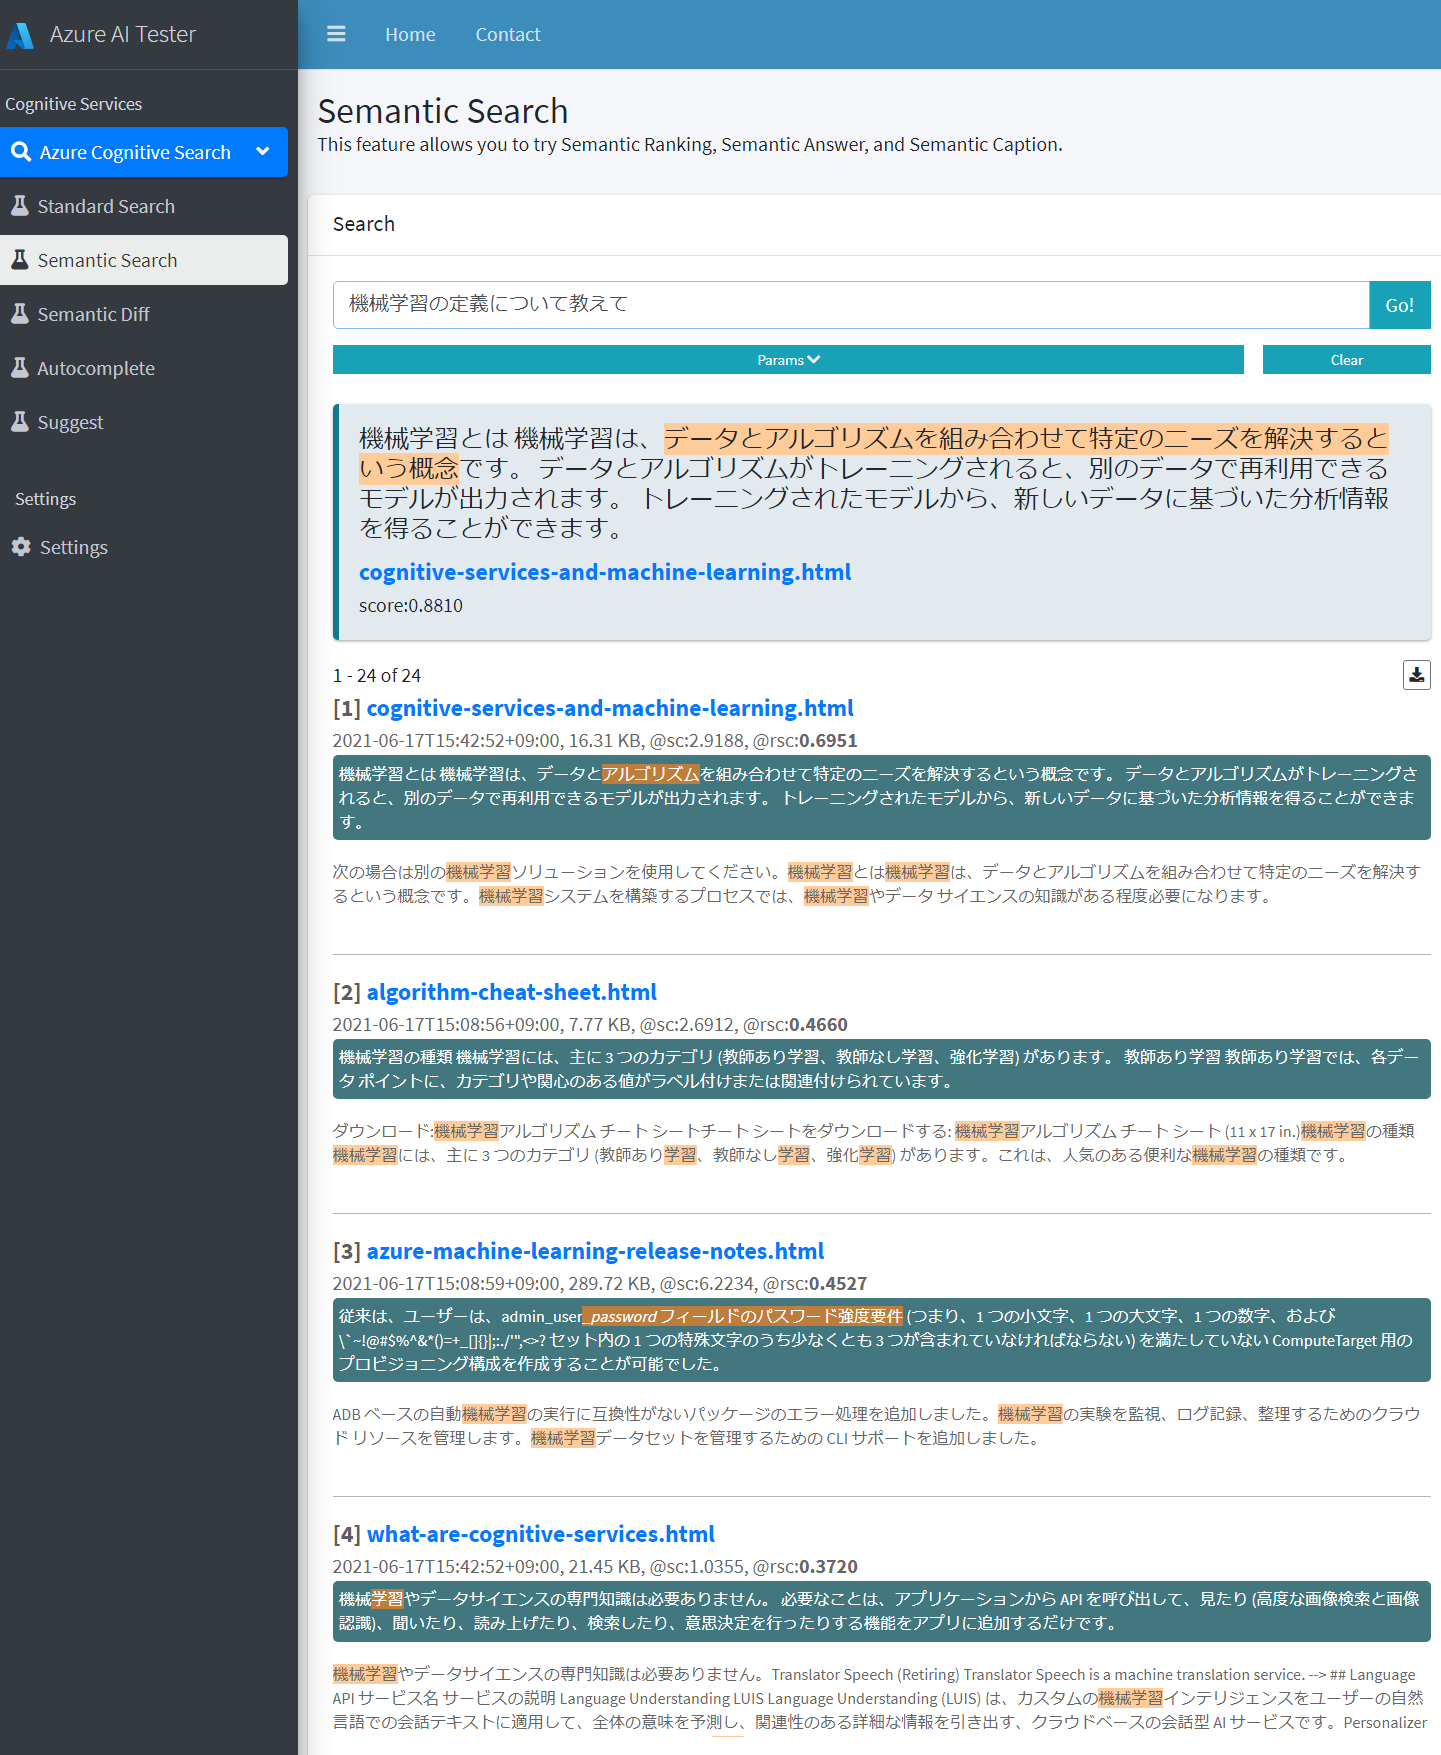1441x1755 pixels.
Task: Click the semantic caption box of result 3
Action: click(881, 1340)
